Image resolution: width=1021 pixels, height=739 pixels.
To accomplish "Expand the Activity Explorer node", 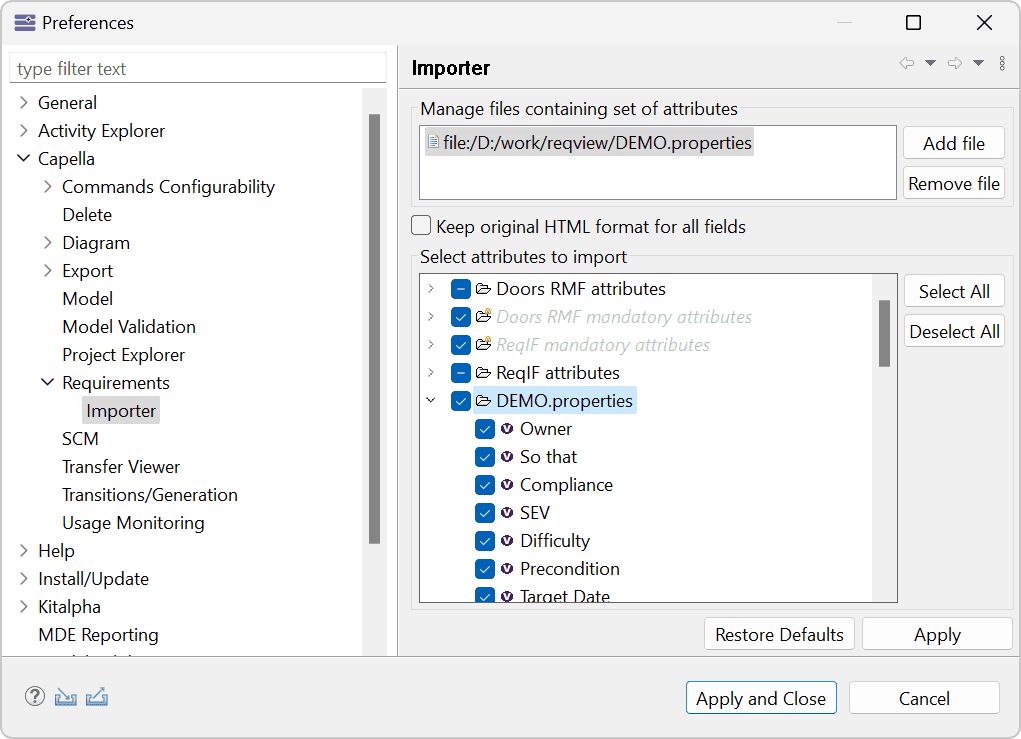I will 23,130.
